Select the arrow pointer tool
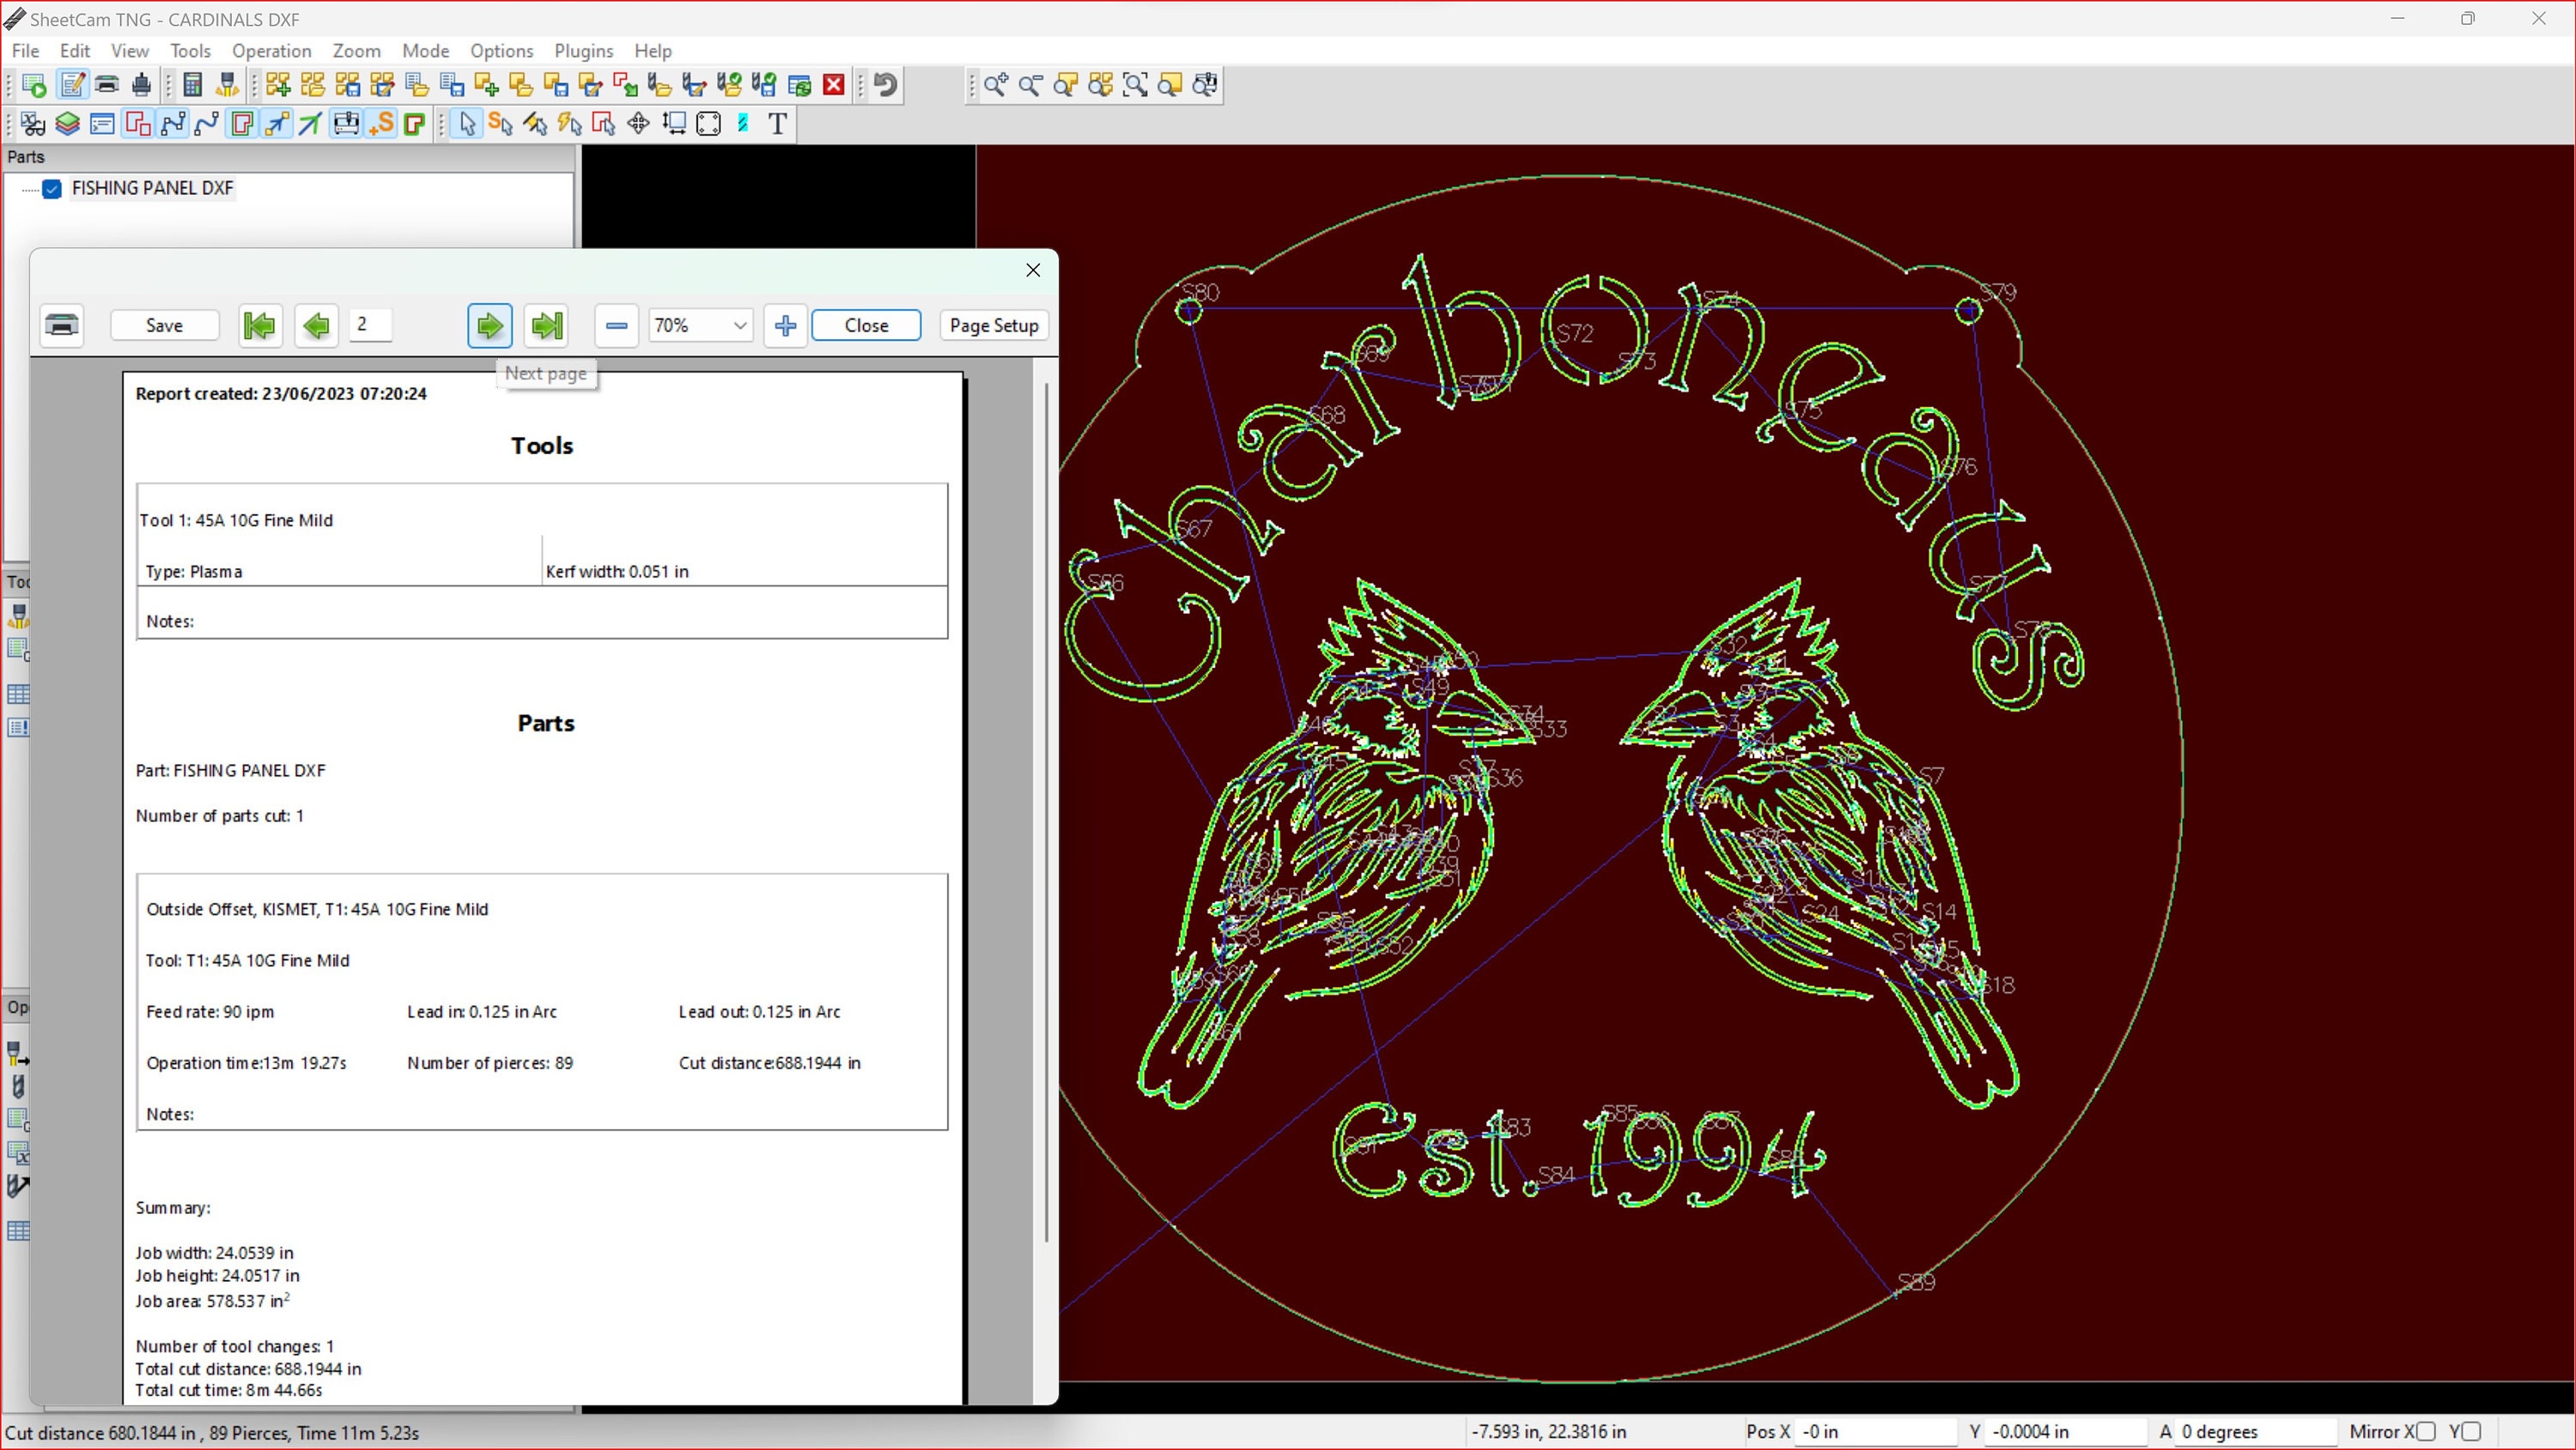 pyautogui.click(x=465, y=123)
